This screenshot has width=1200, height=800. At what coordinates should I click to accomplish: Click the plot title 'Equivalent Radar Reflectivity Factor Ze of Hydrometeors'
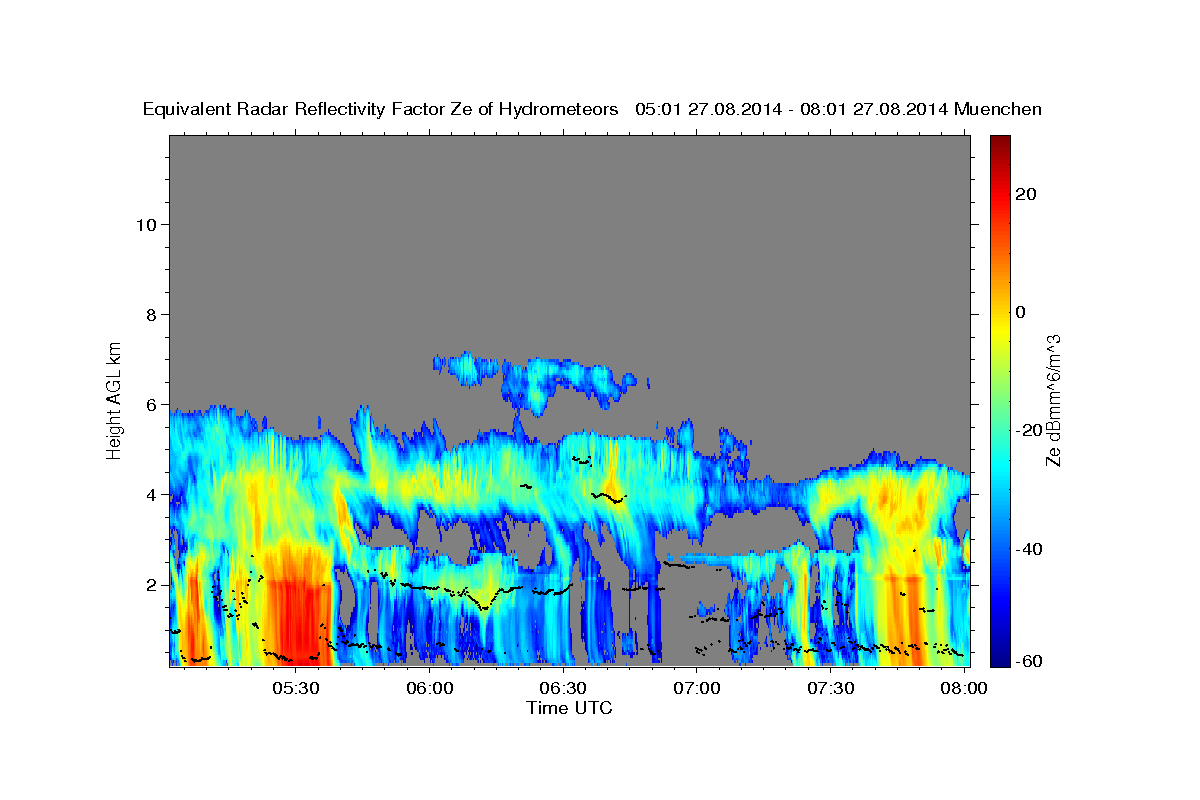(380, 110)
